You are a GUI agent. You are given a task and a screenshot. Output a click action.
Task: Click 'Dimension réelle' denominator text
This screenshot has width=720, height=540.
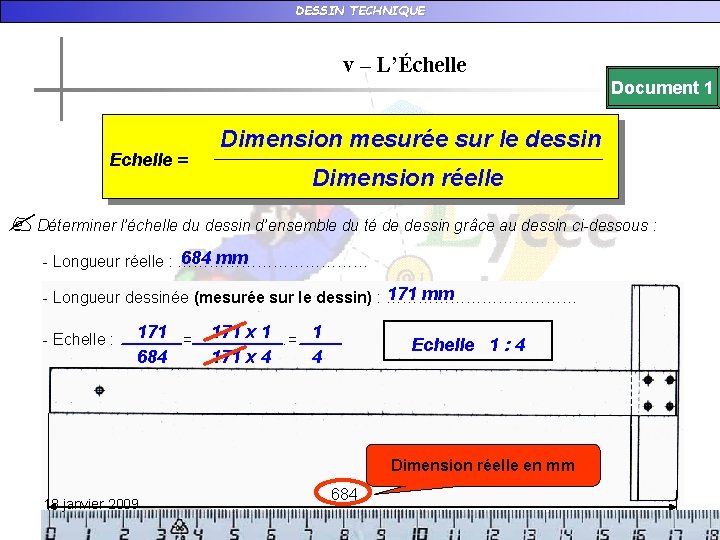pos(408,178)
